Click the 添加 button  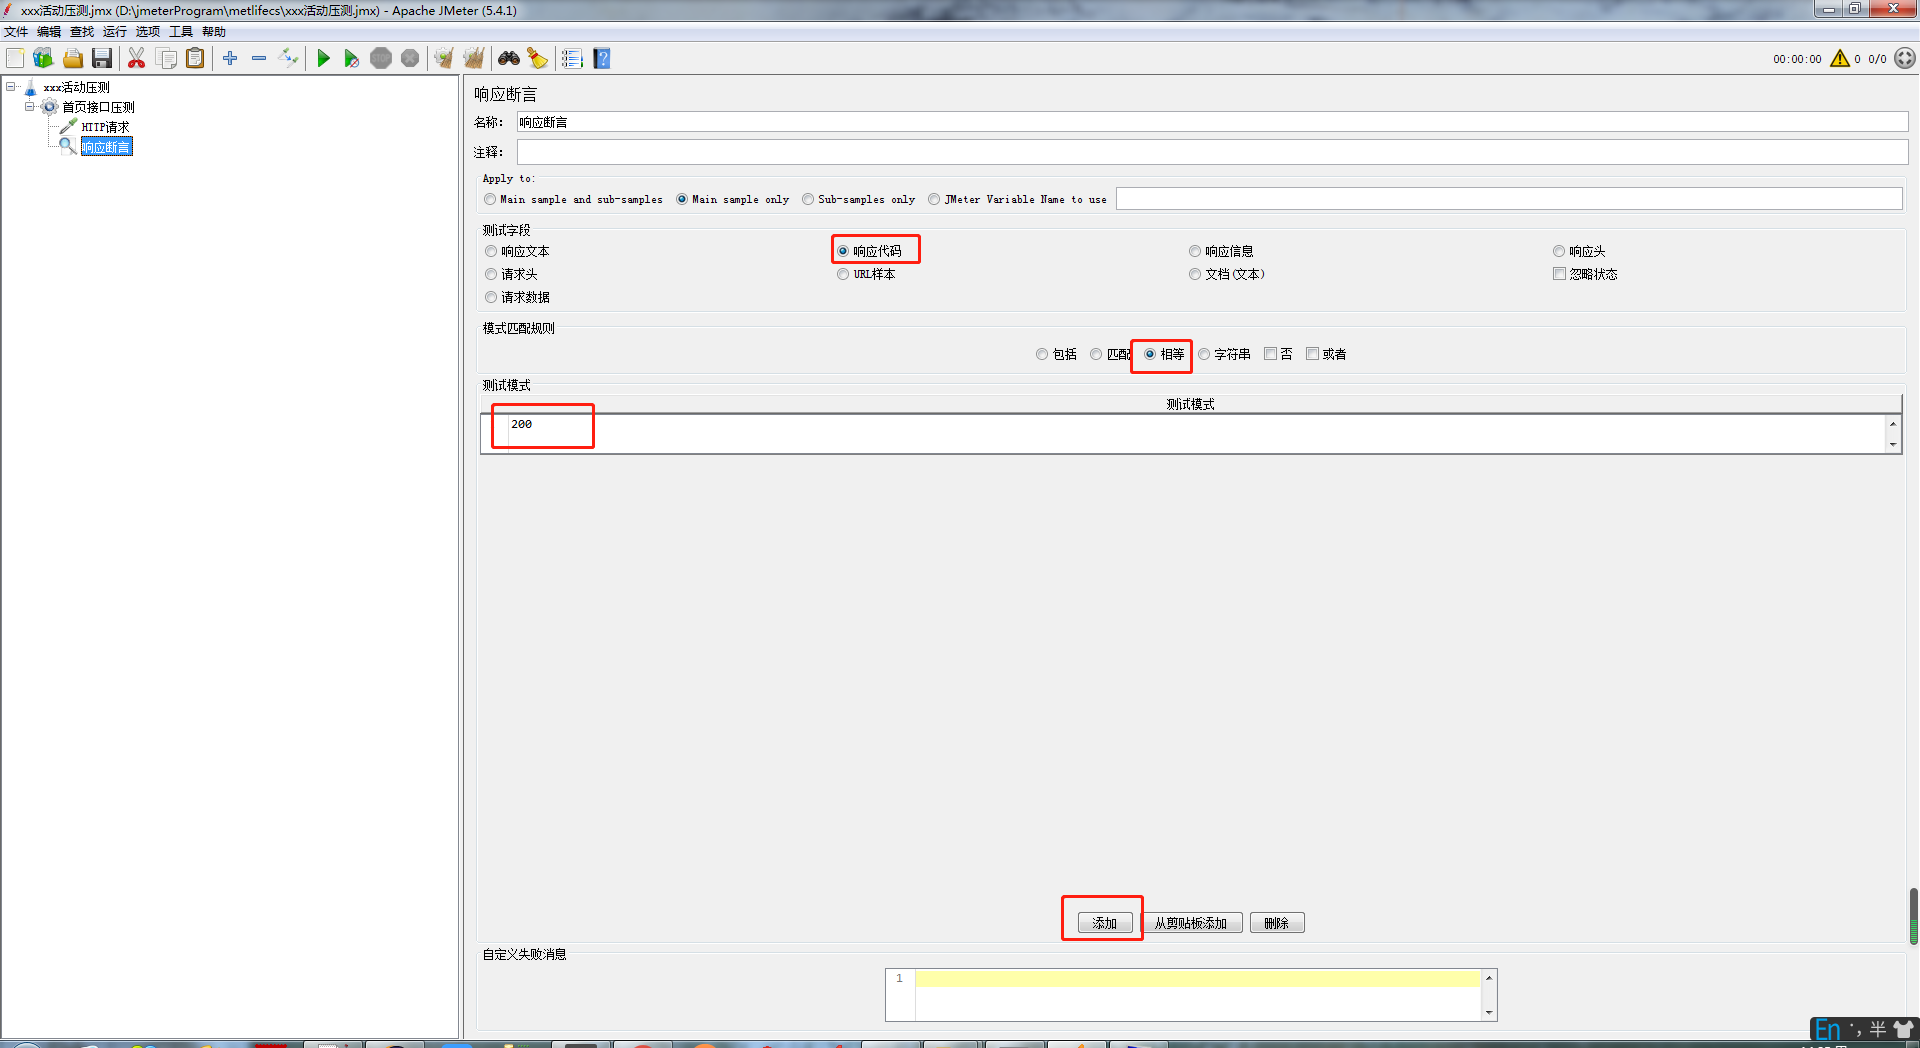pyautogui.click(x=1105, y=923)
